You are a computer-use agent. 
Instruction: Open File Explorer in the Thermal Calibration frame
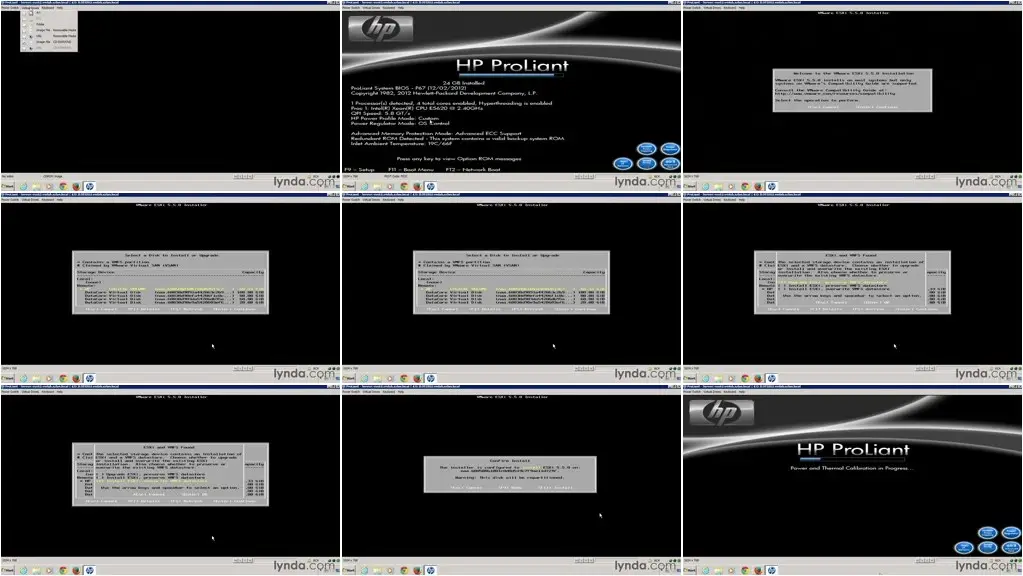(718, 570)
